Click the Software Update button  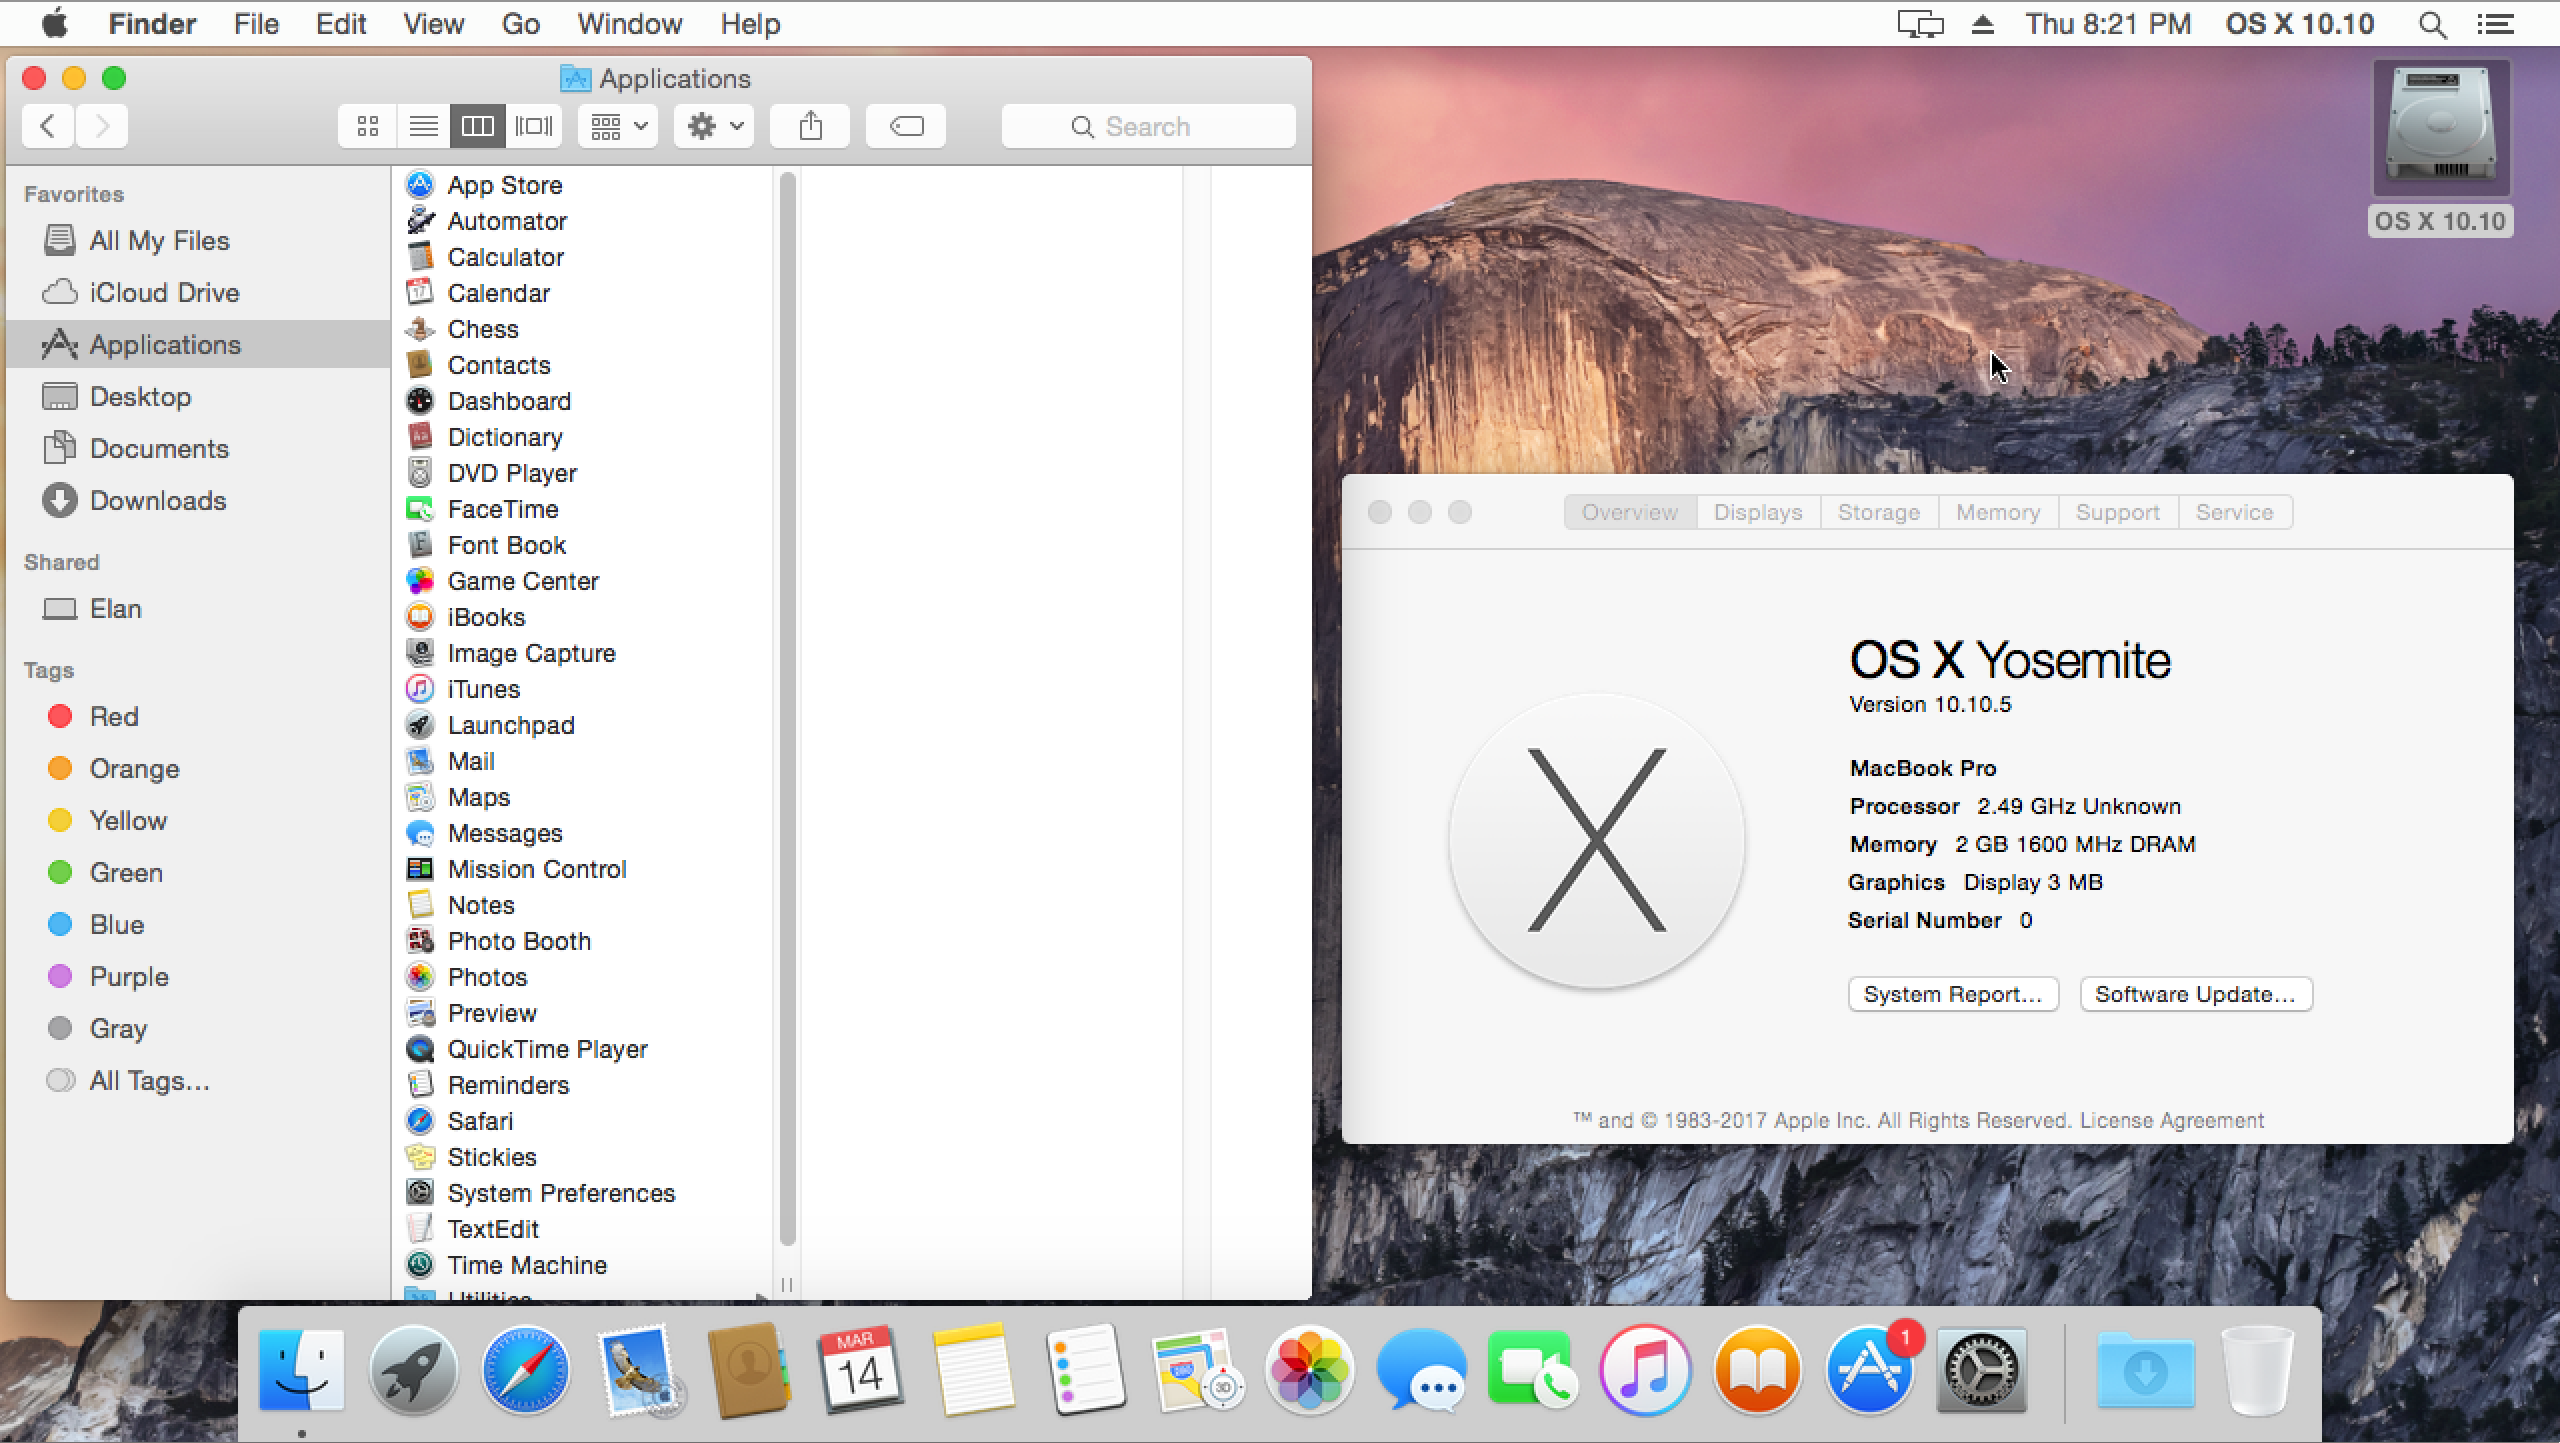[2196, 993]
